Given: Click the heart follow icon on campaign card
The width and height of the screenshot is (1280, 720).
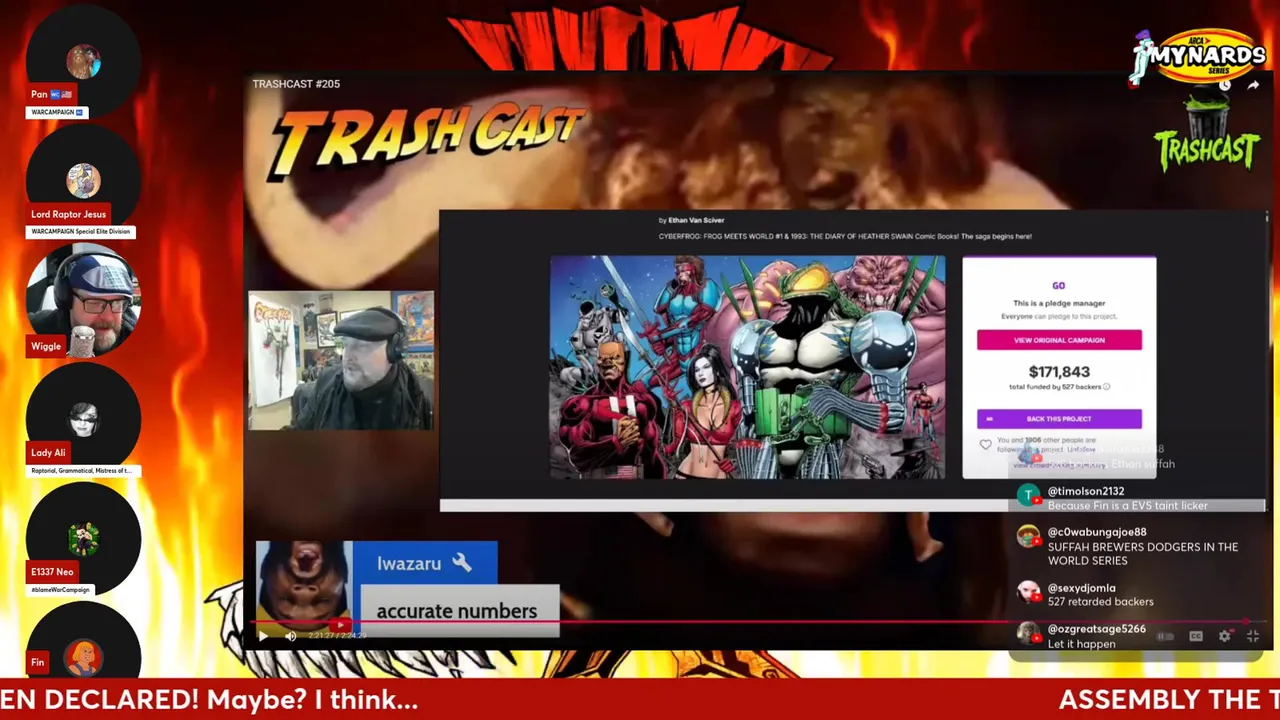Looking at the screenshot, I should (986, 444).
